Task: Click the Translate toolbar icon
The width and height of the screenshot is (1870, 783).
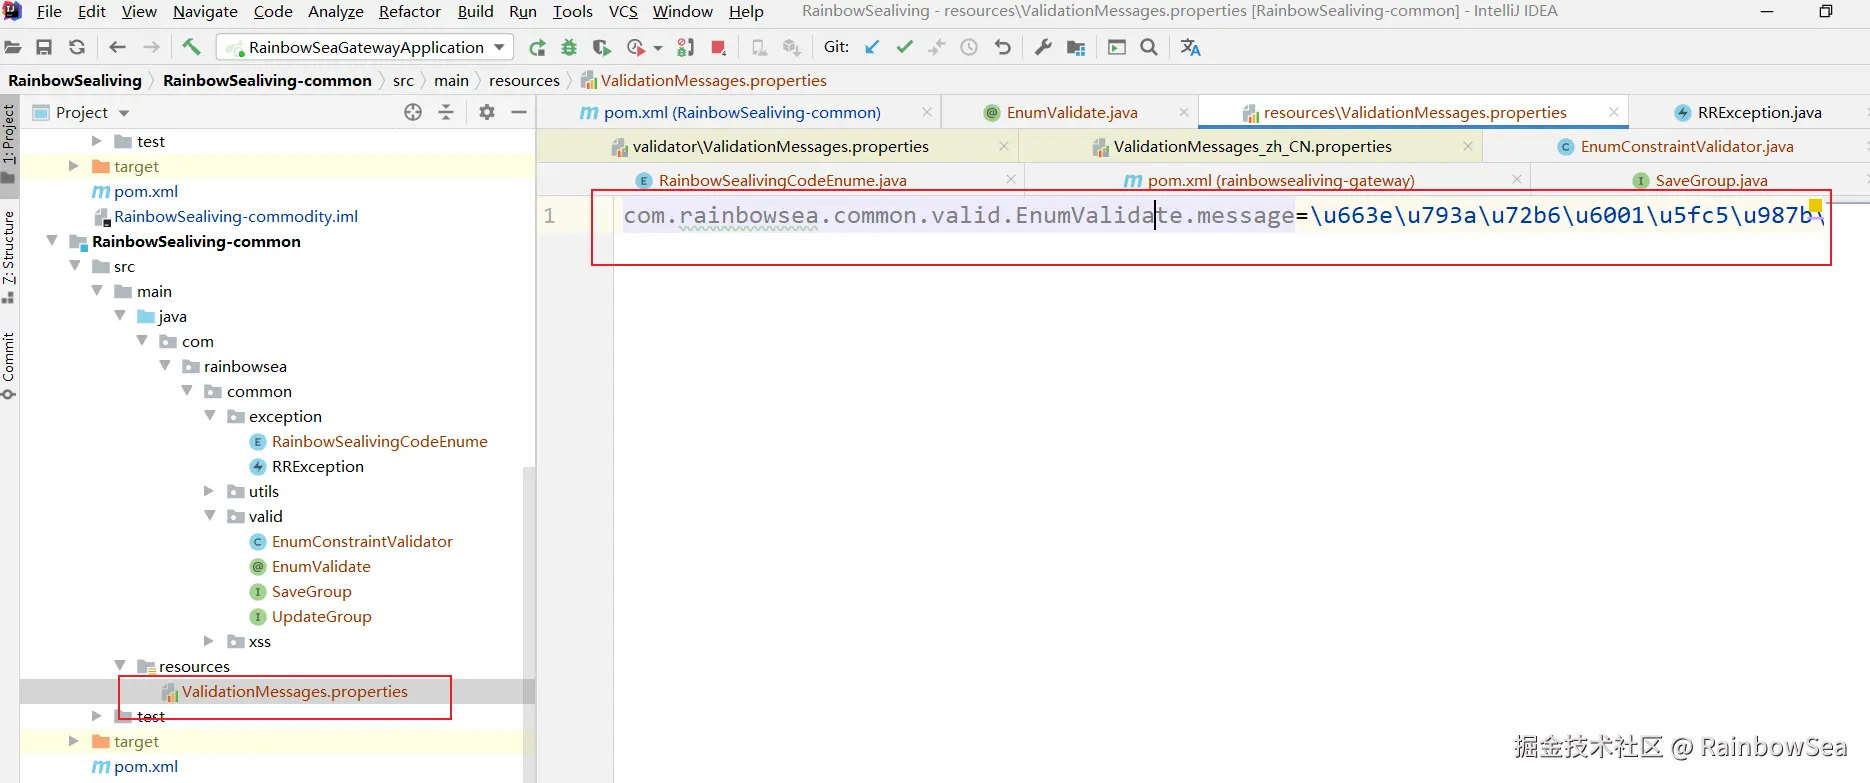Action: [x=1190, y=47]
